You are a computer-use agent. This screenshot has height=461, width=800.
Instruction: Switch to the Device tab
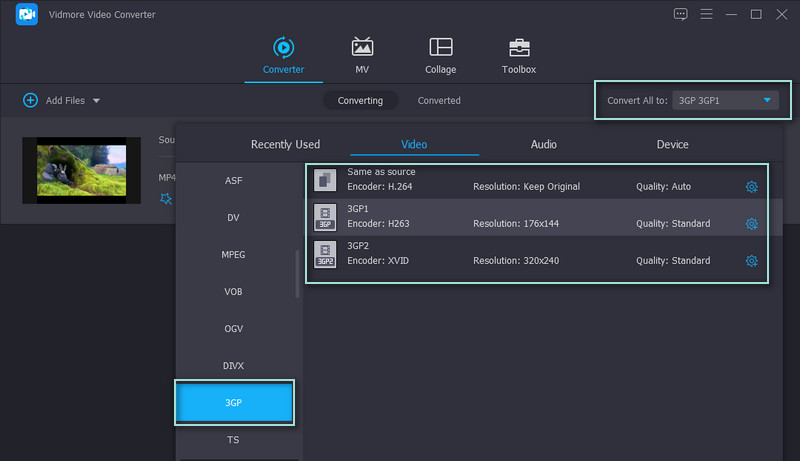(x=672, y=145)
